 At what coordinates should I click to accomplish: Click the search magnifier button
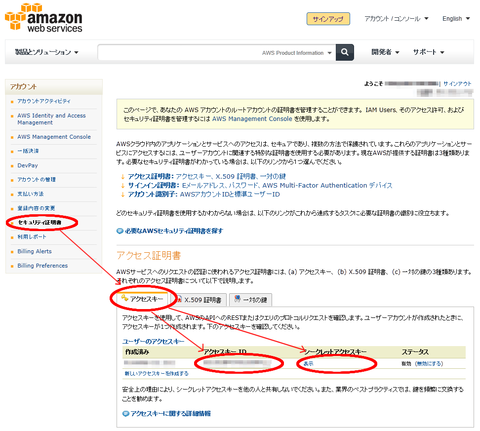tap(345, 52)
